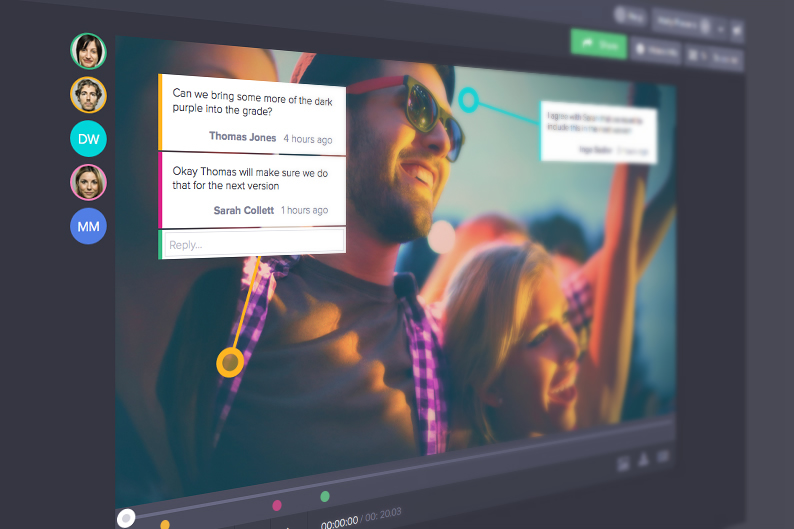Jump to the green timeline comment marker
794x529 pixels.
pos(325,497)
